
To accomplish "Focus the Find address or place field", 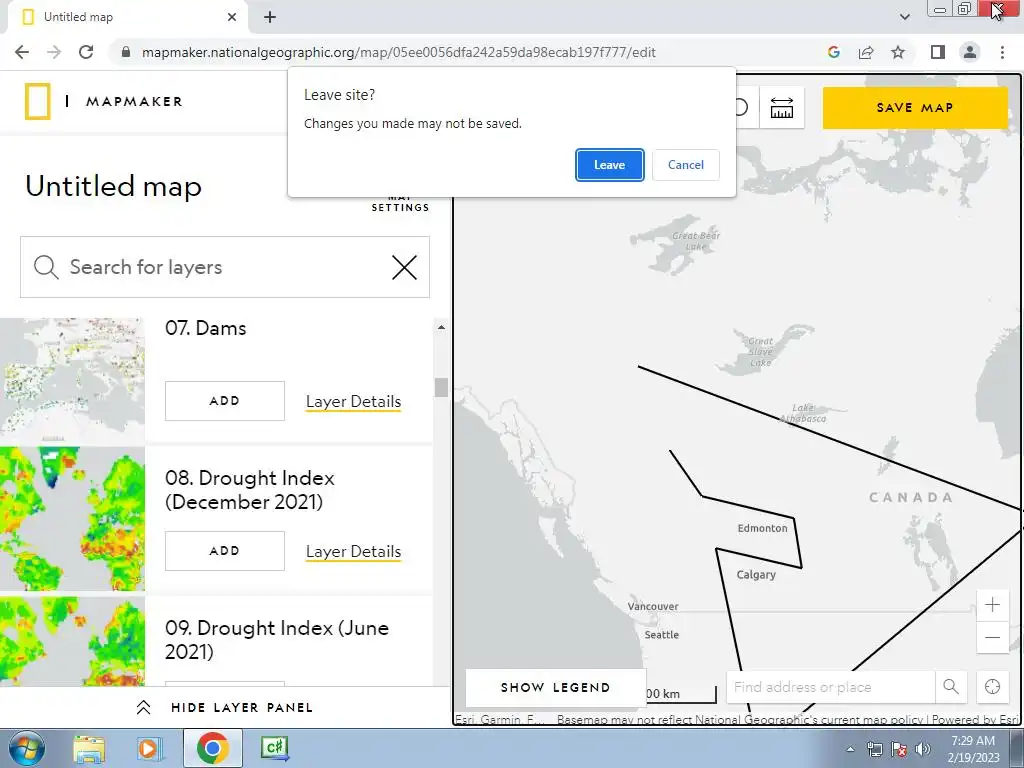I will pyautogui.click(x=831, y=687).
